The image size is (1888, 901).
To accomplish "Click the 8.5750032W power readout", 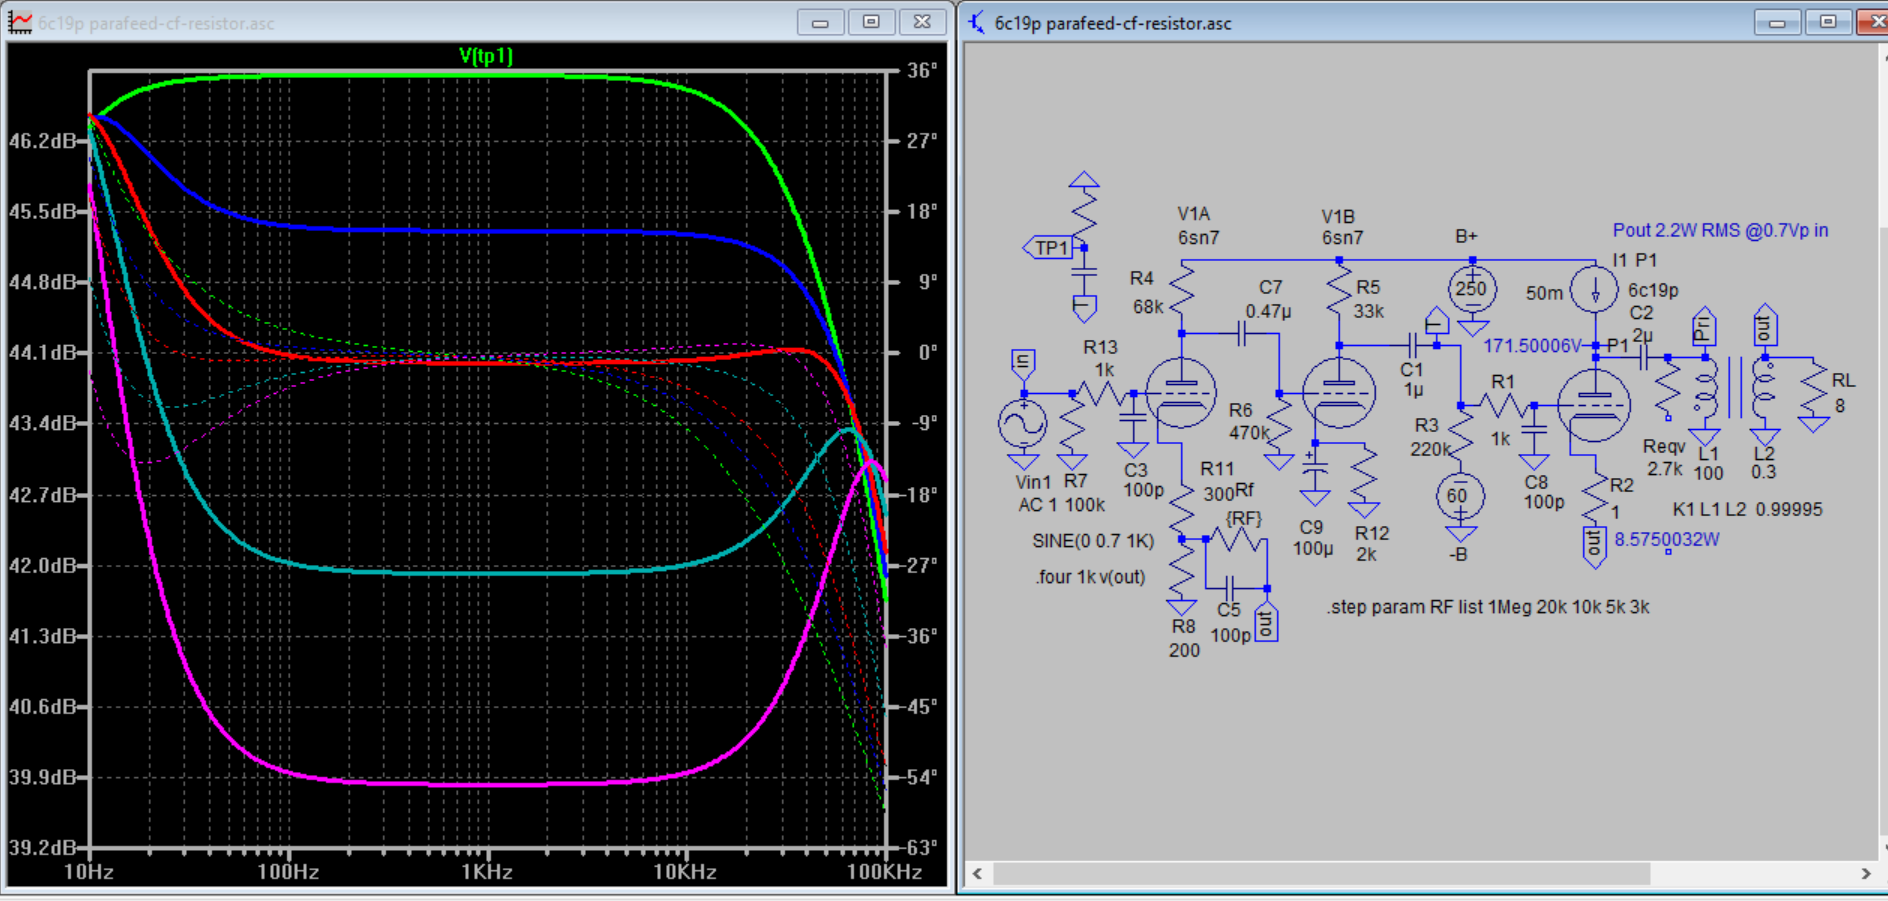I will pyautogui.click(x=1667, y=539).
